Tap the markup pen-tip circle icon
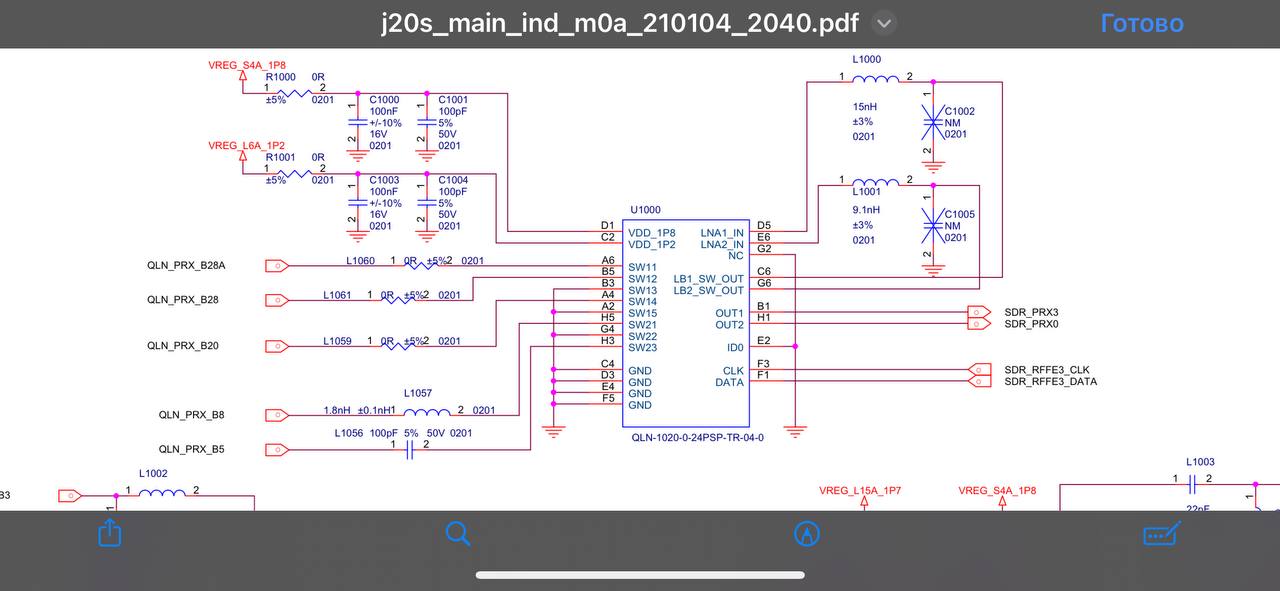This screenshot has height=591, width=1280. (806, 534)
